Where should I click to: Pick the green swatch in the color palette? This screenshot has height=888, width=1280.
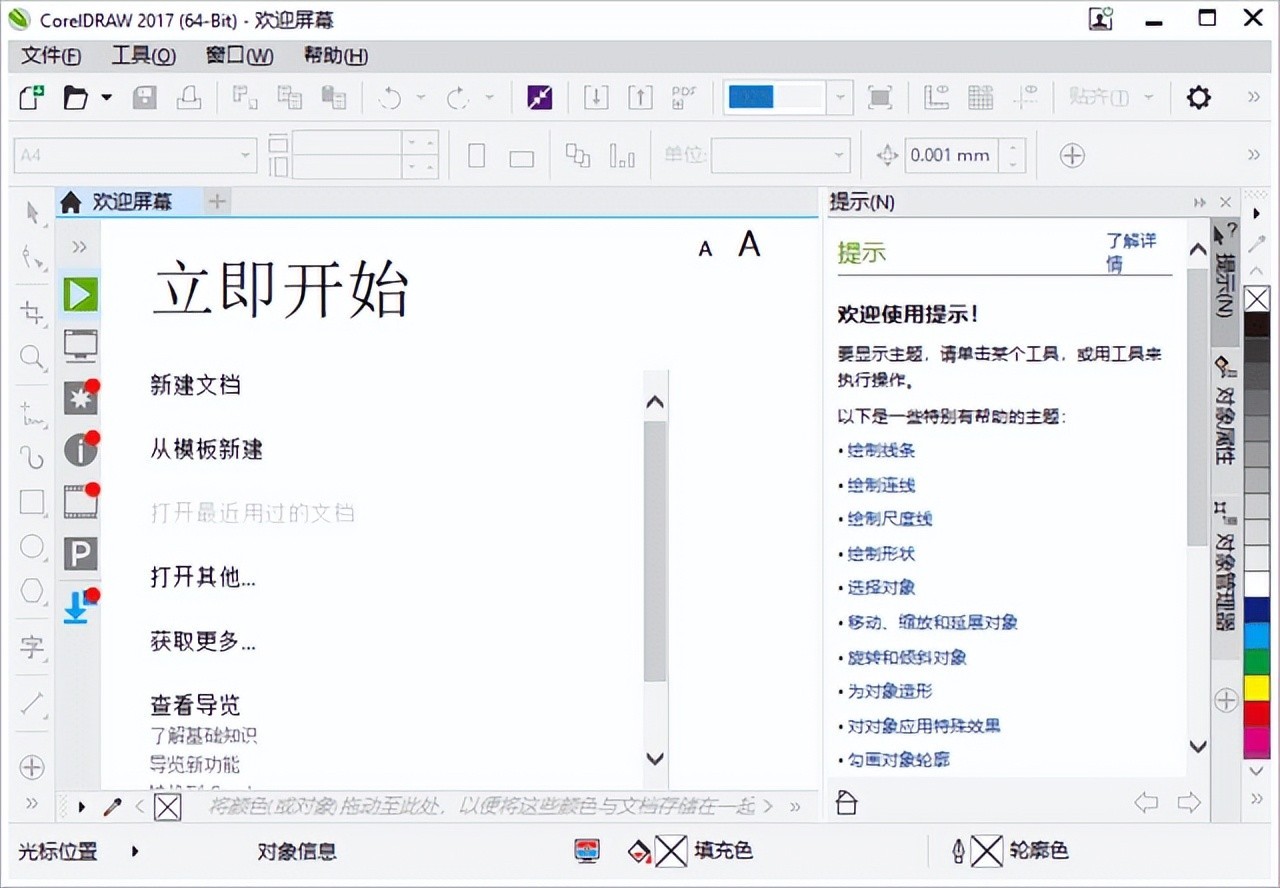tap(1257, 662)
